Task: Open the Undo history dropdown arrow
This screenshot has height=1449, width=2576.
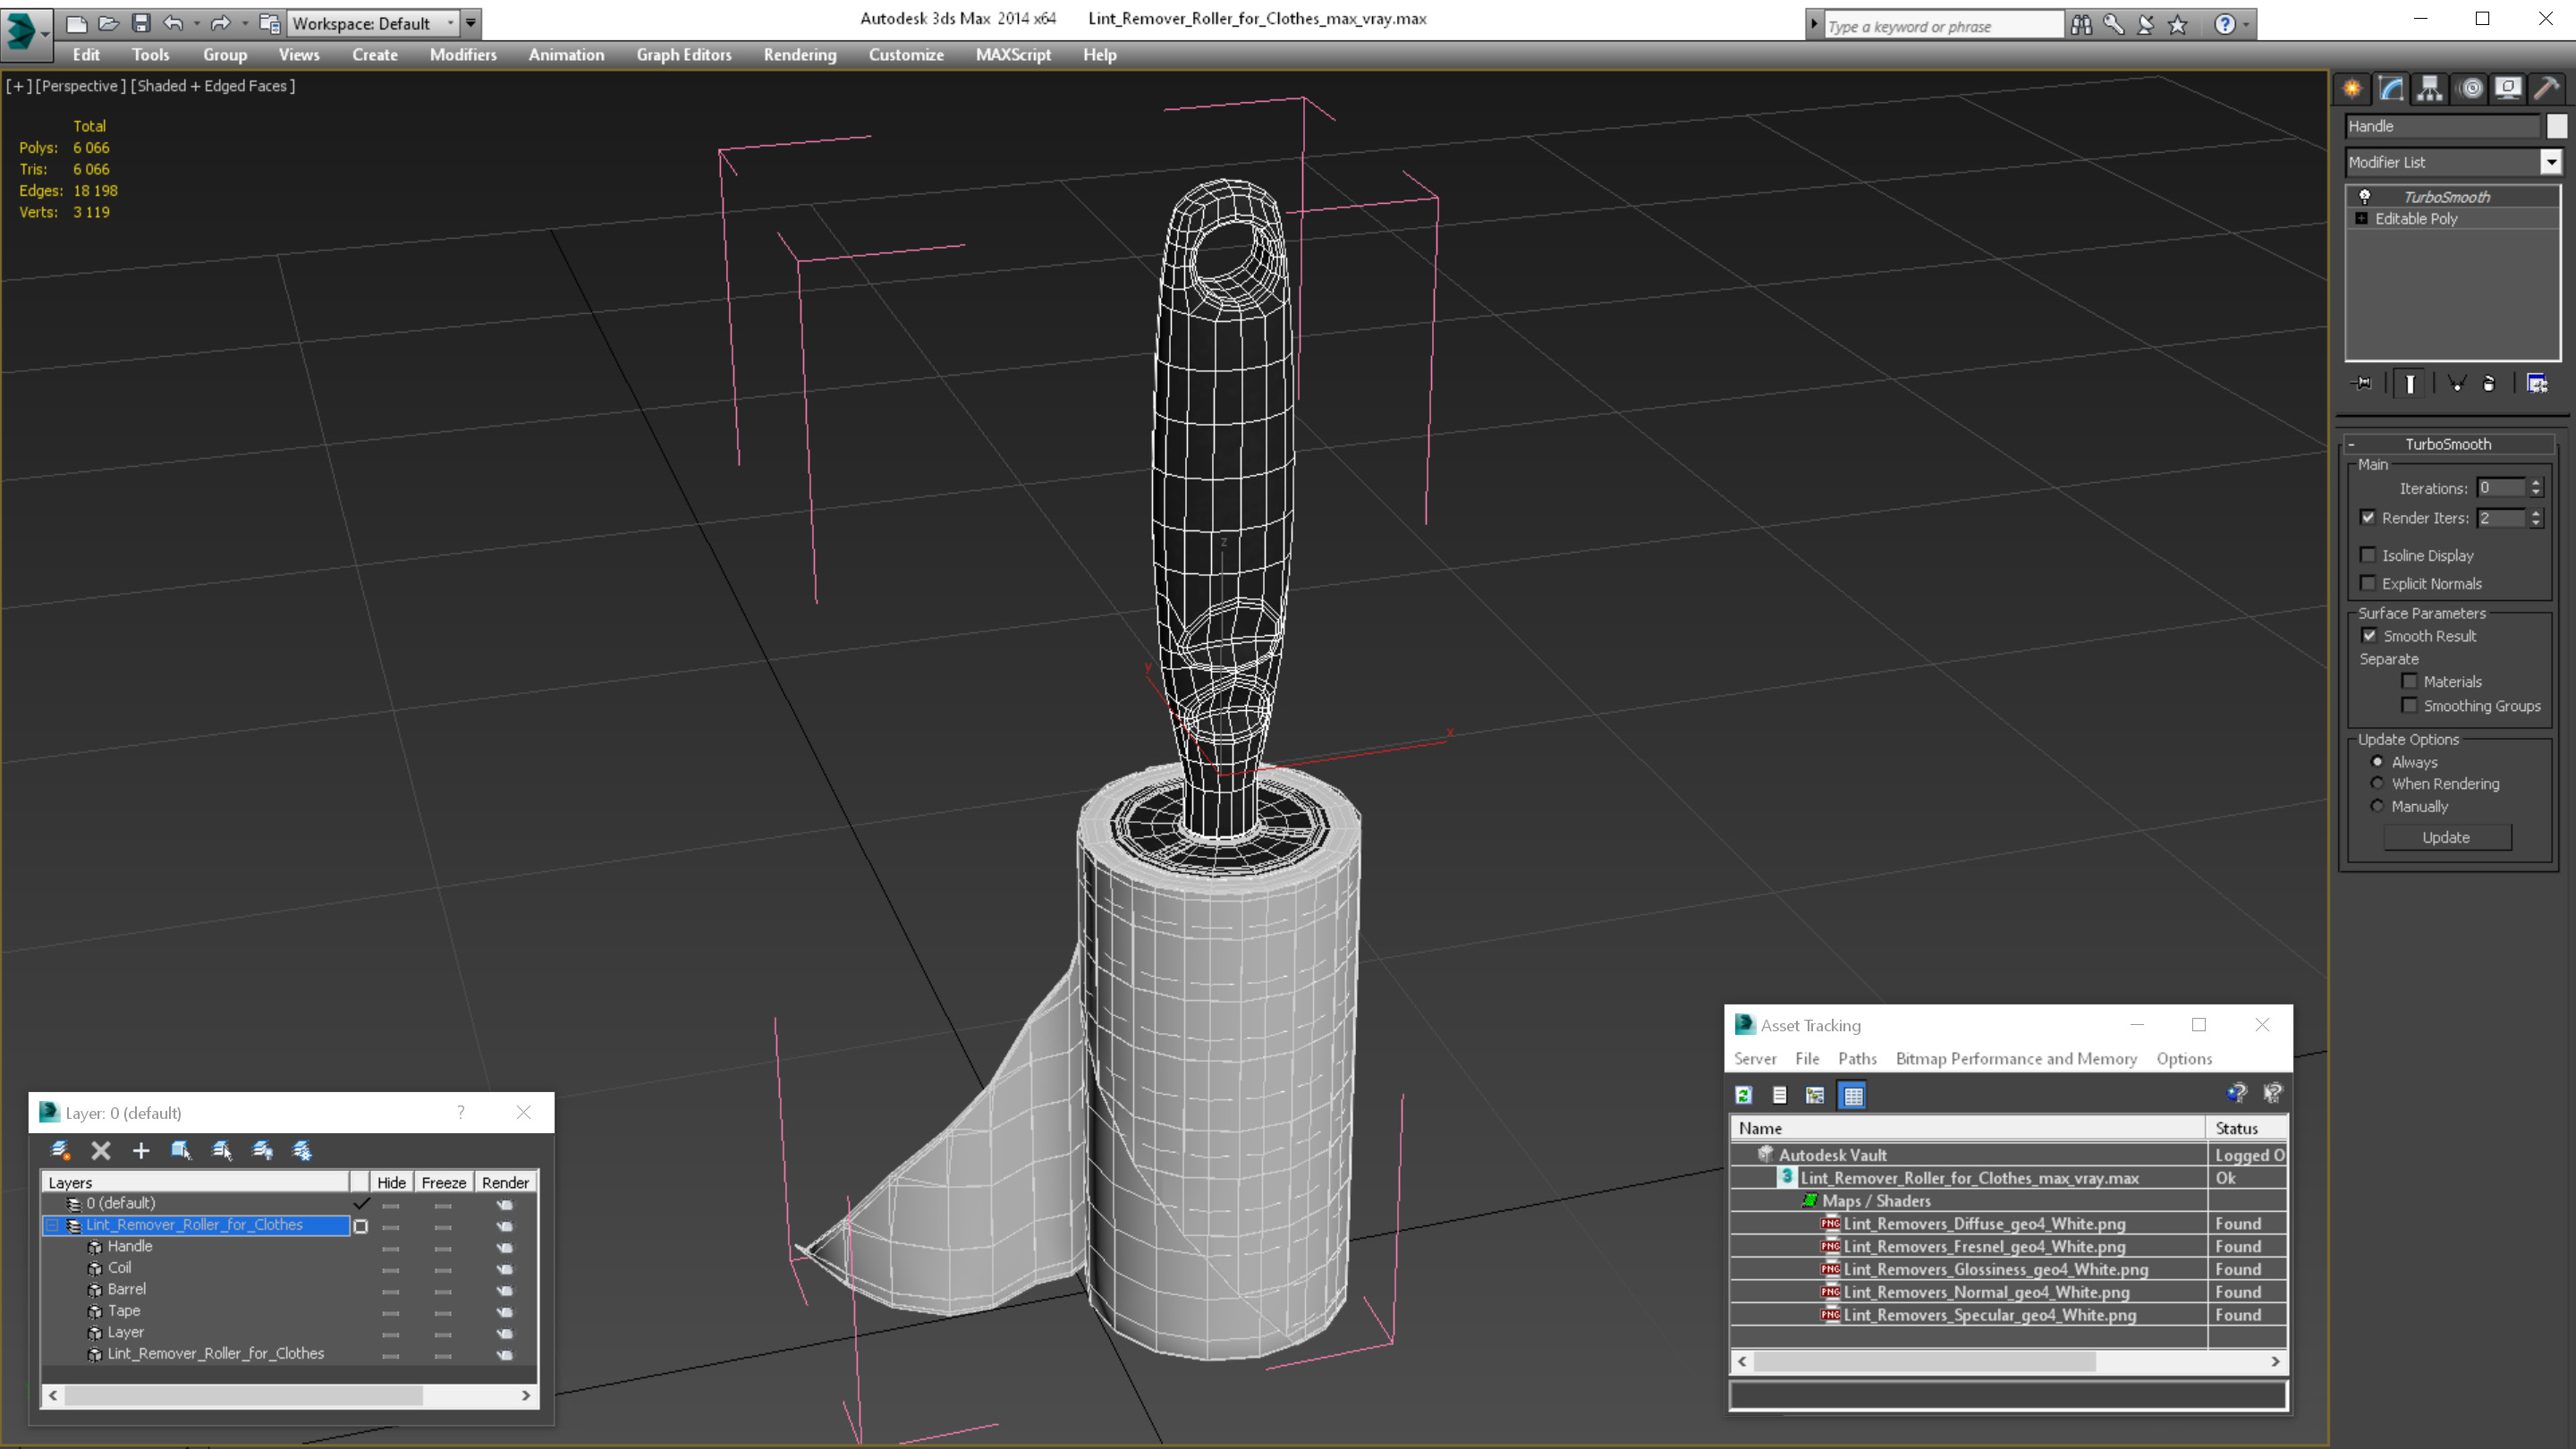Action: pos(196,23)
